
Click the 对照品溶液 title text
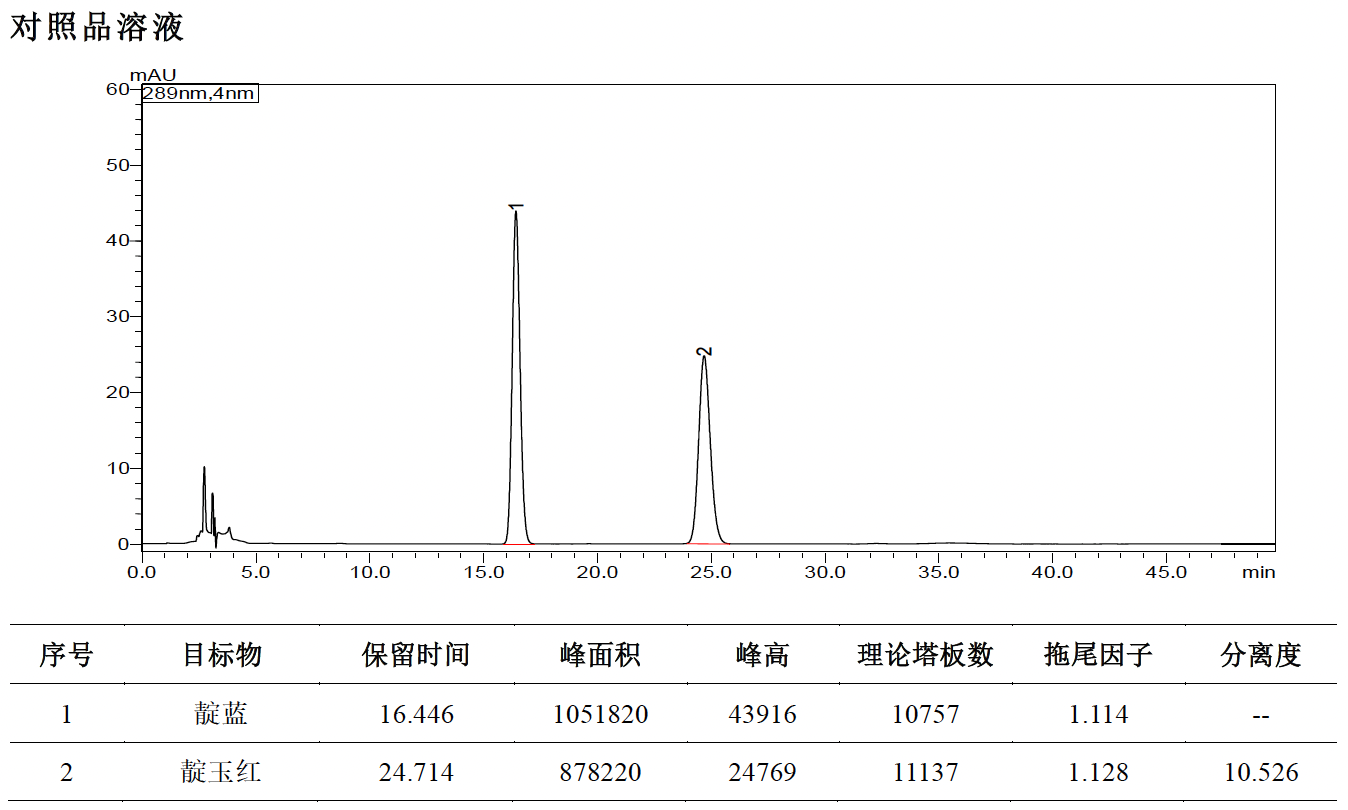click(x=97, y=26)
